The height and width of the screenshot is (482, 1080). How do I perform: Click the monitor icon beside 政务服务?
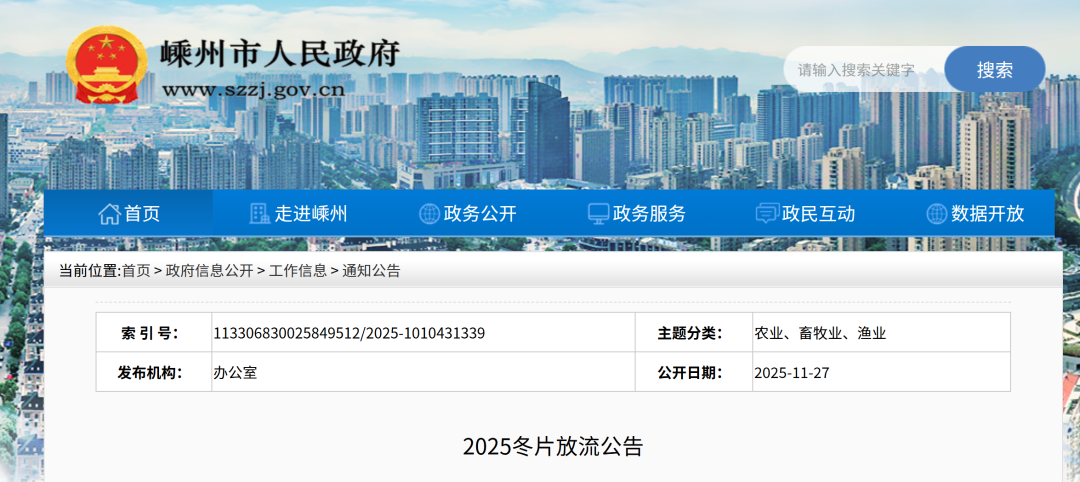point(598,213)
